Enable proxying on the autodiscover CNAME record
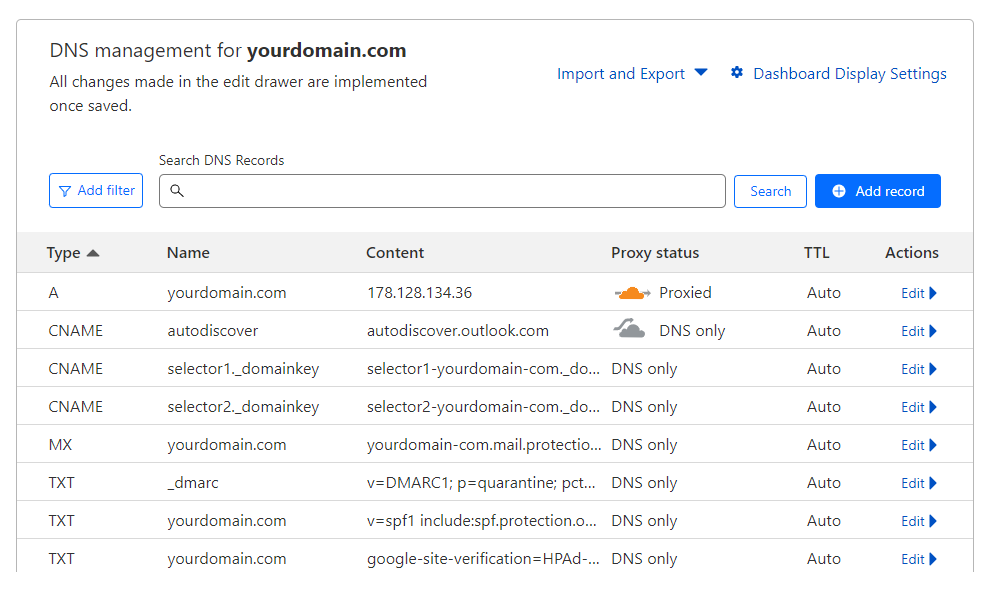This screenshot has height=610, width=993. pyautogui.click(x=631, y=330)
